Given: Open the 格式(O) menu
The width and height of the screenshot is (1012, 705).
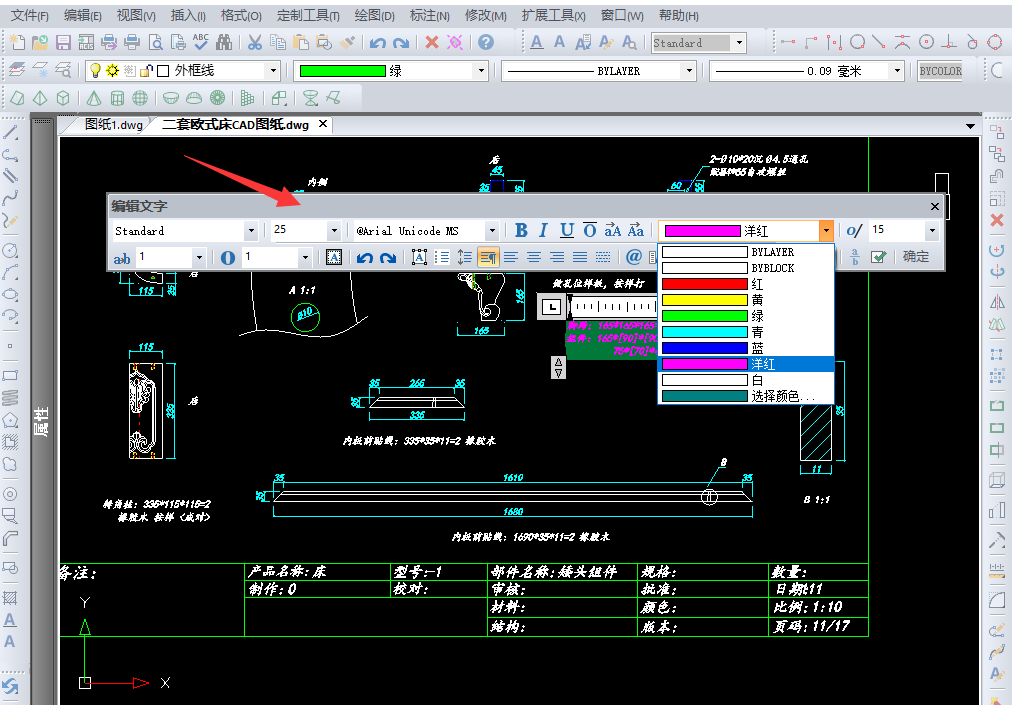Looking at the screenshot, I should pos(241,15).
